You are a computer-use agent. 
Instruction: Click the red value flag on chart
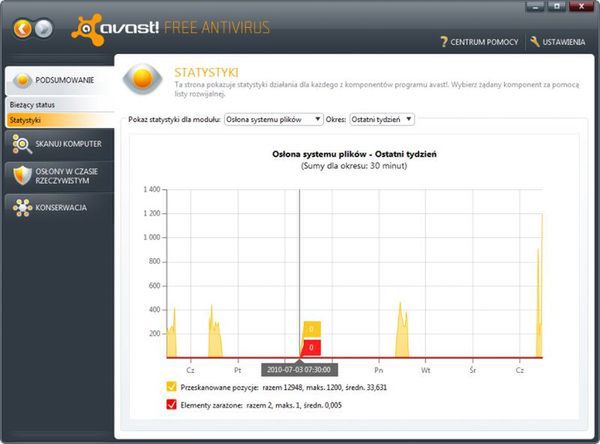pyautogui.click(x=311, y=348)
